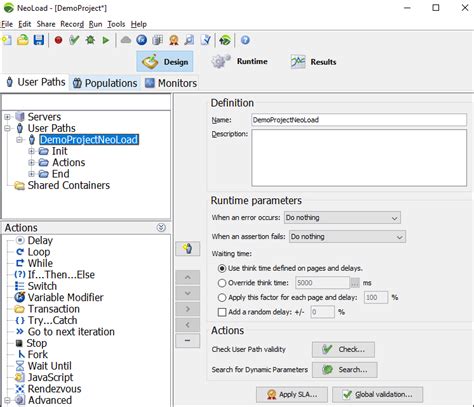Open the When an error occurs dropdown
The height and width of the screenshot is (407, 474).
(x=342, y=218)
